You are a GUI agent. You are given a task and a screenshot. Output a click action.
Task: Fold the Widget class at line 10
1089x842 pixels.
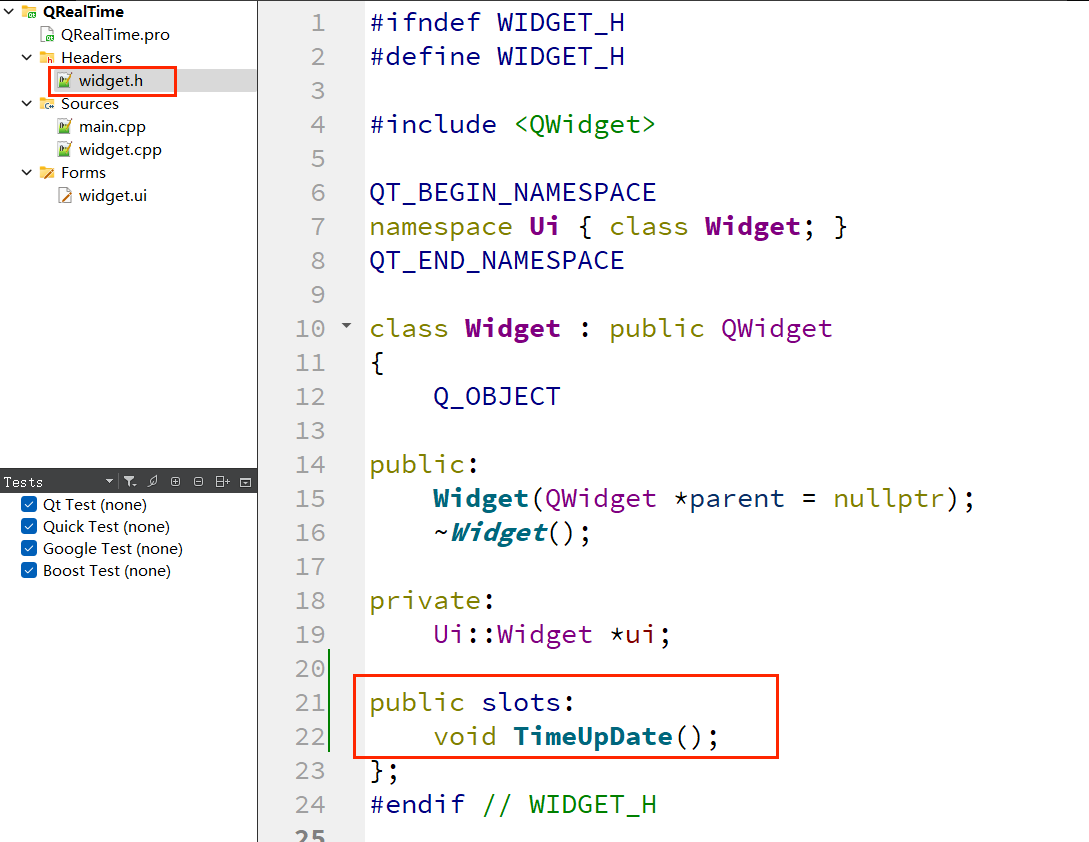(x=347, y=325)
